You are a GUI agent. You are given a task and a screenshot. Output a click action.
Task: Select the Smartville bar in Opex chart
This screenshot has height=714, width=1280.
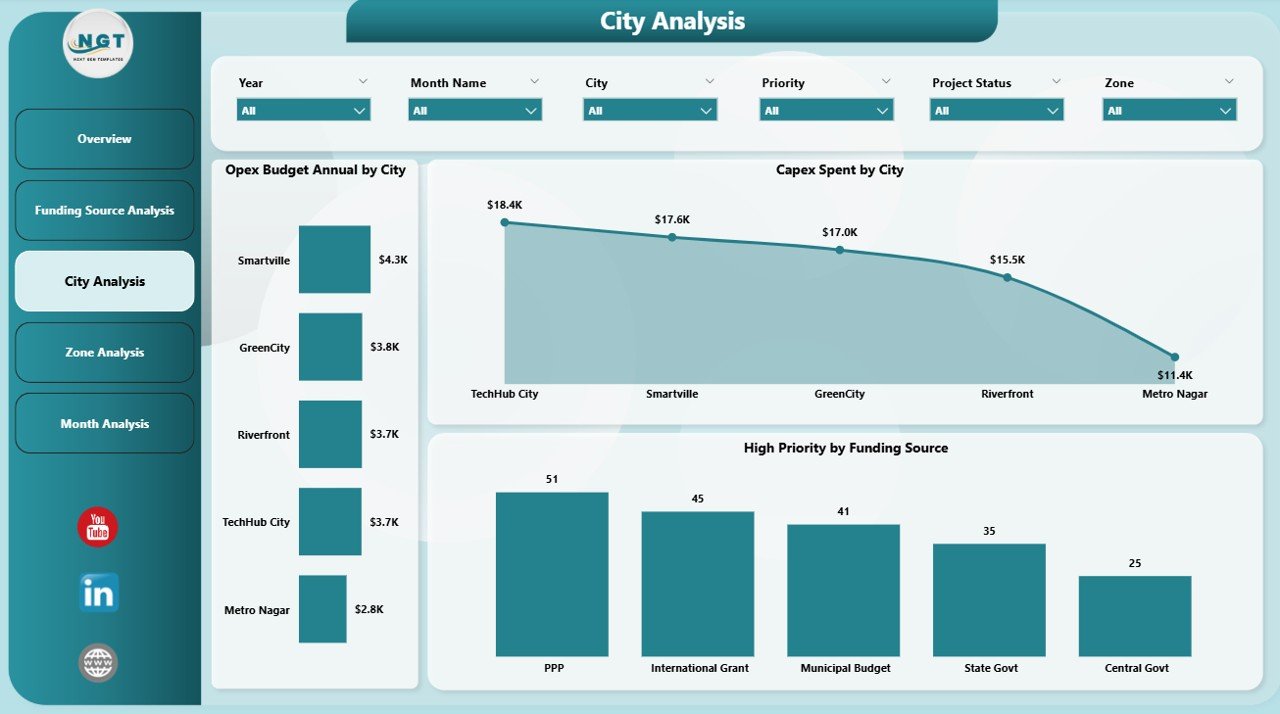point(334,259)
